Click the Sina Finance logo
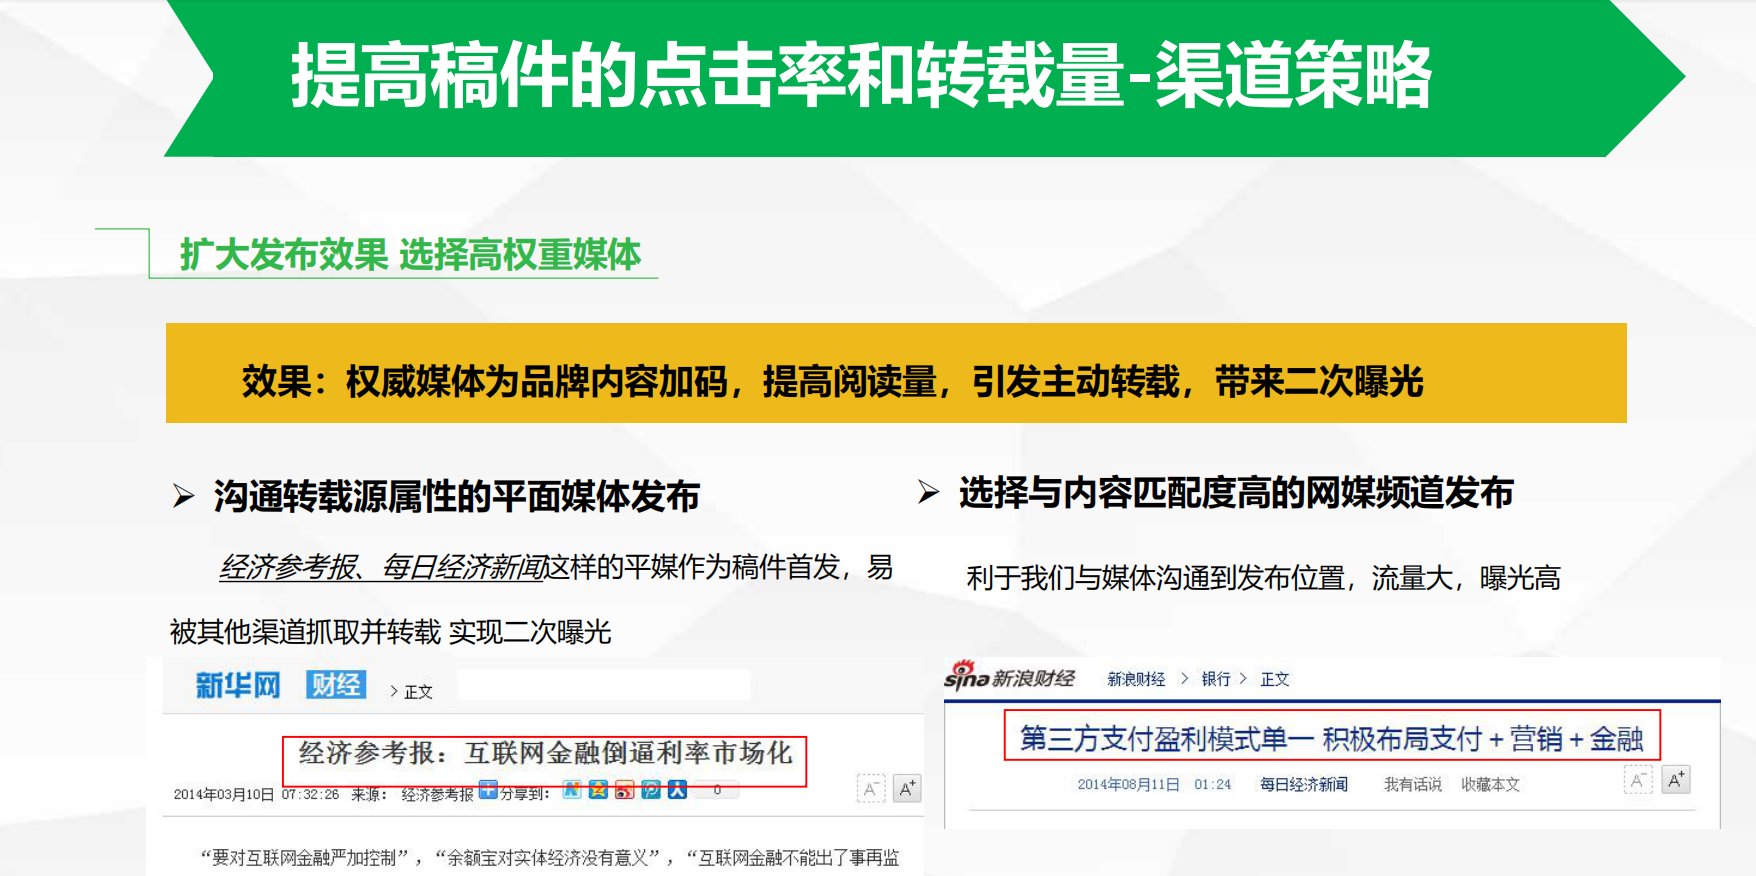The width and height of the screenshot is (1756, 876). (1010, 678)
